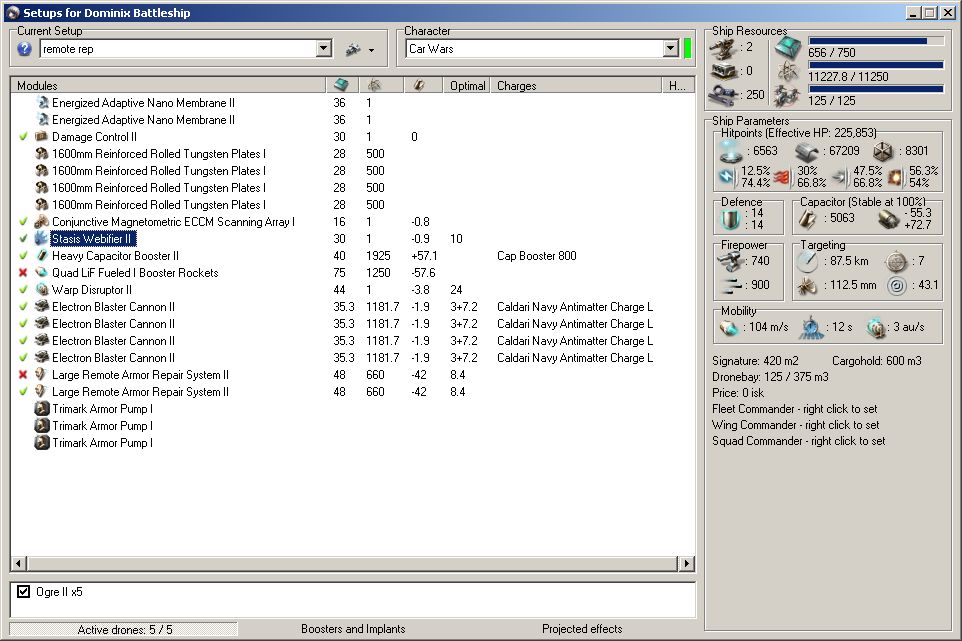
Task: Click the CPU usage bar showing 656 / 750
Action: (876, 41)
